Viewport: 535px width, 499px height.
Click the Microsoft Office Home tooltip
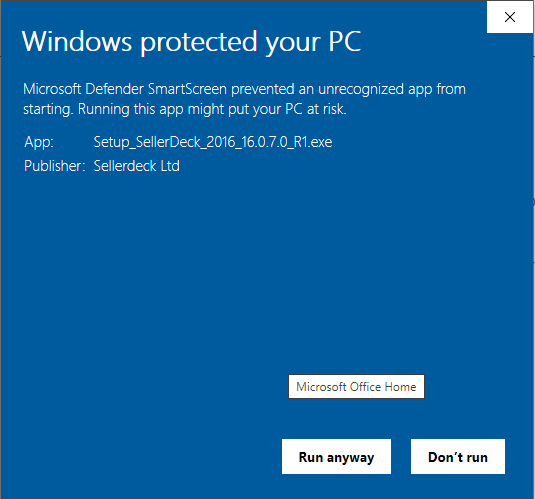[356, 386]
